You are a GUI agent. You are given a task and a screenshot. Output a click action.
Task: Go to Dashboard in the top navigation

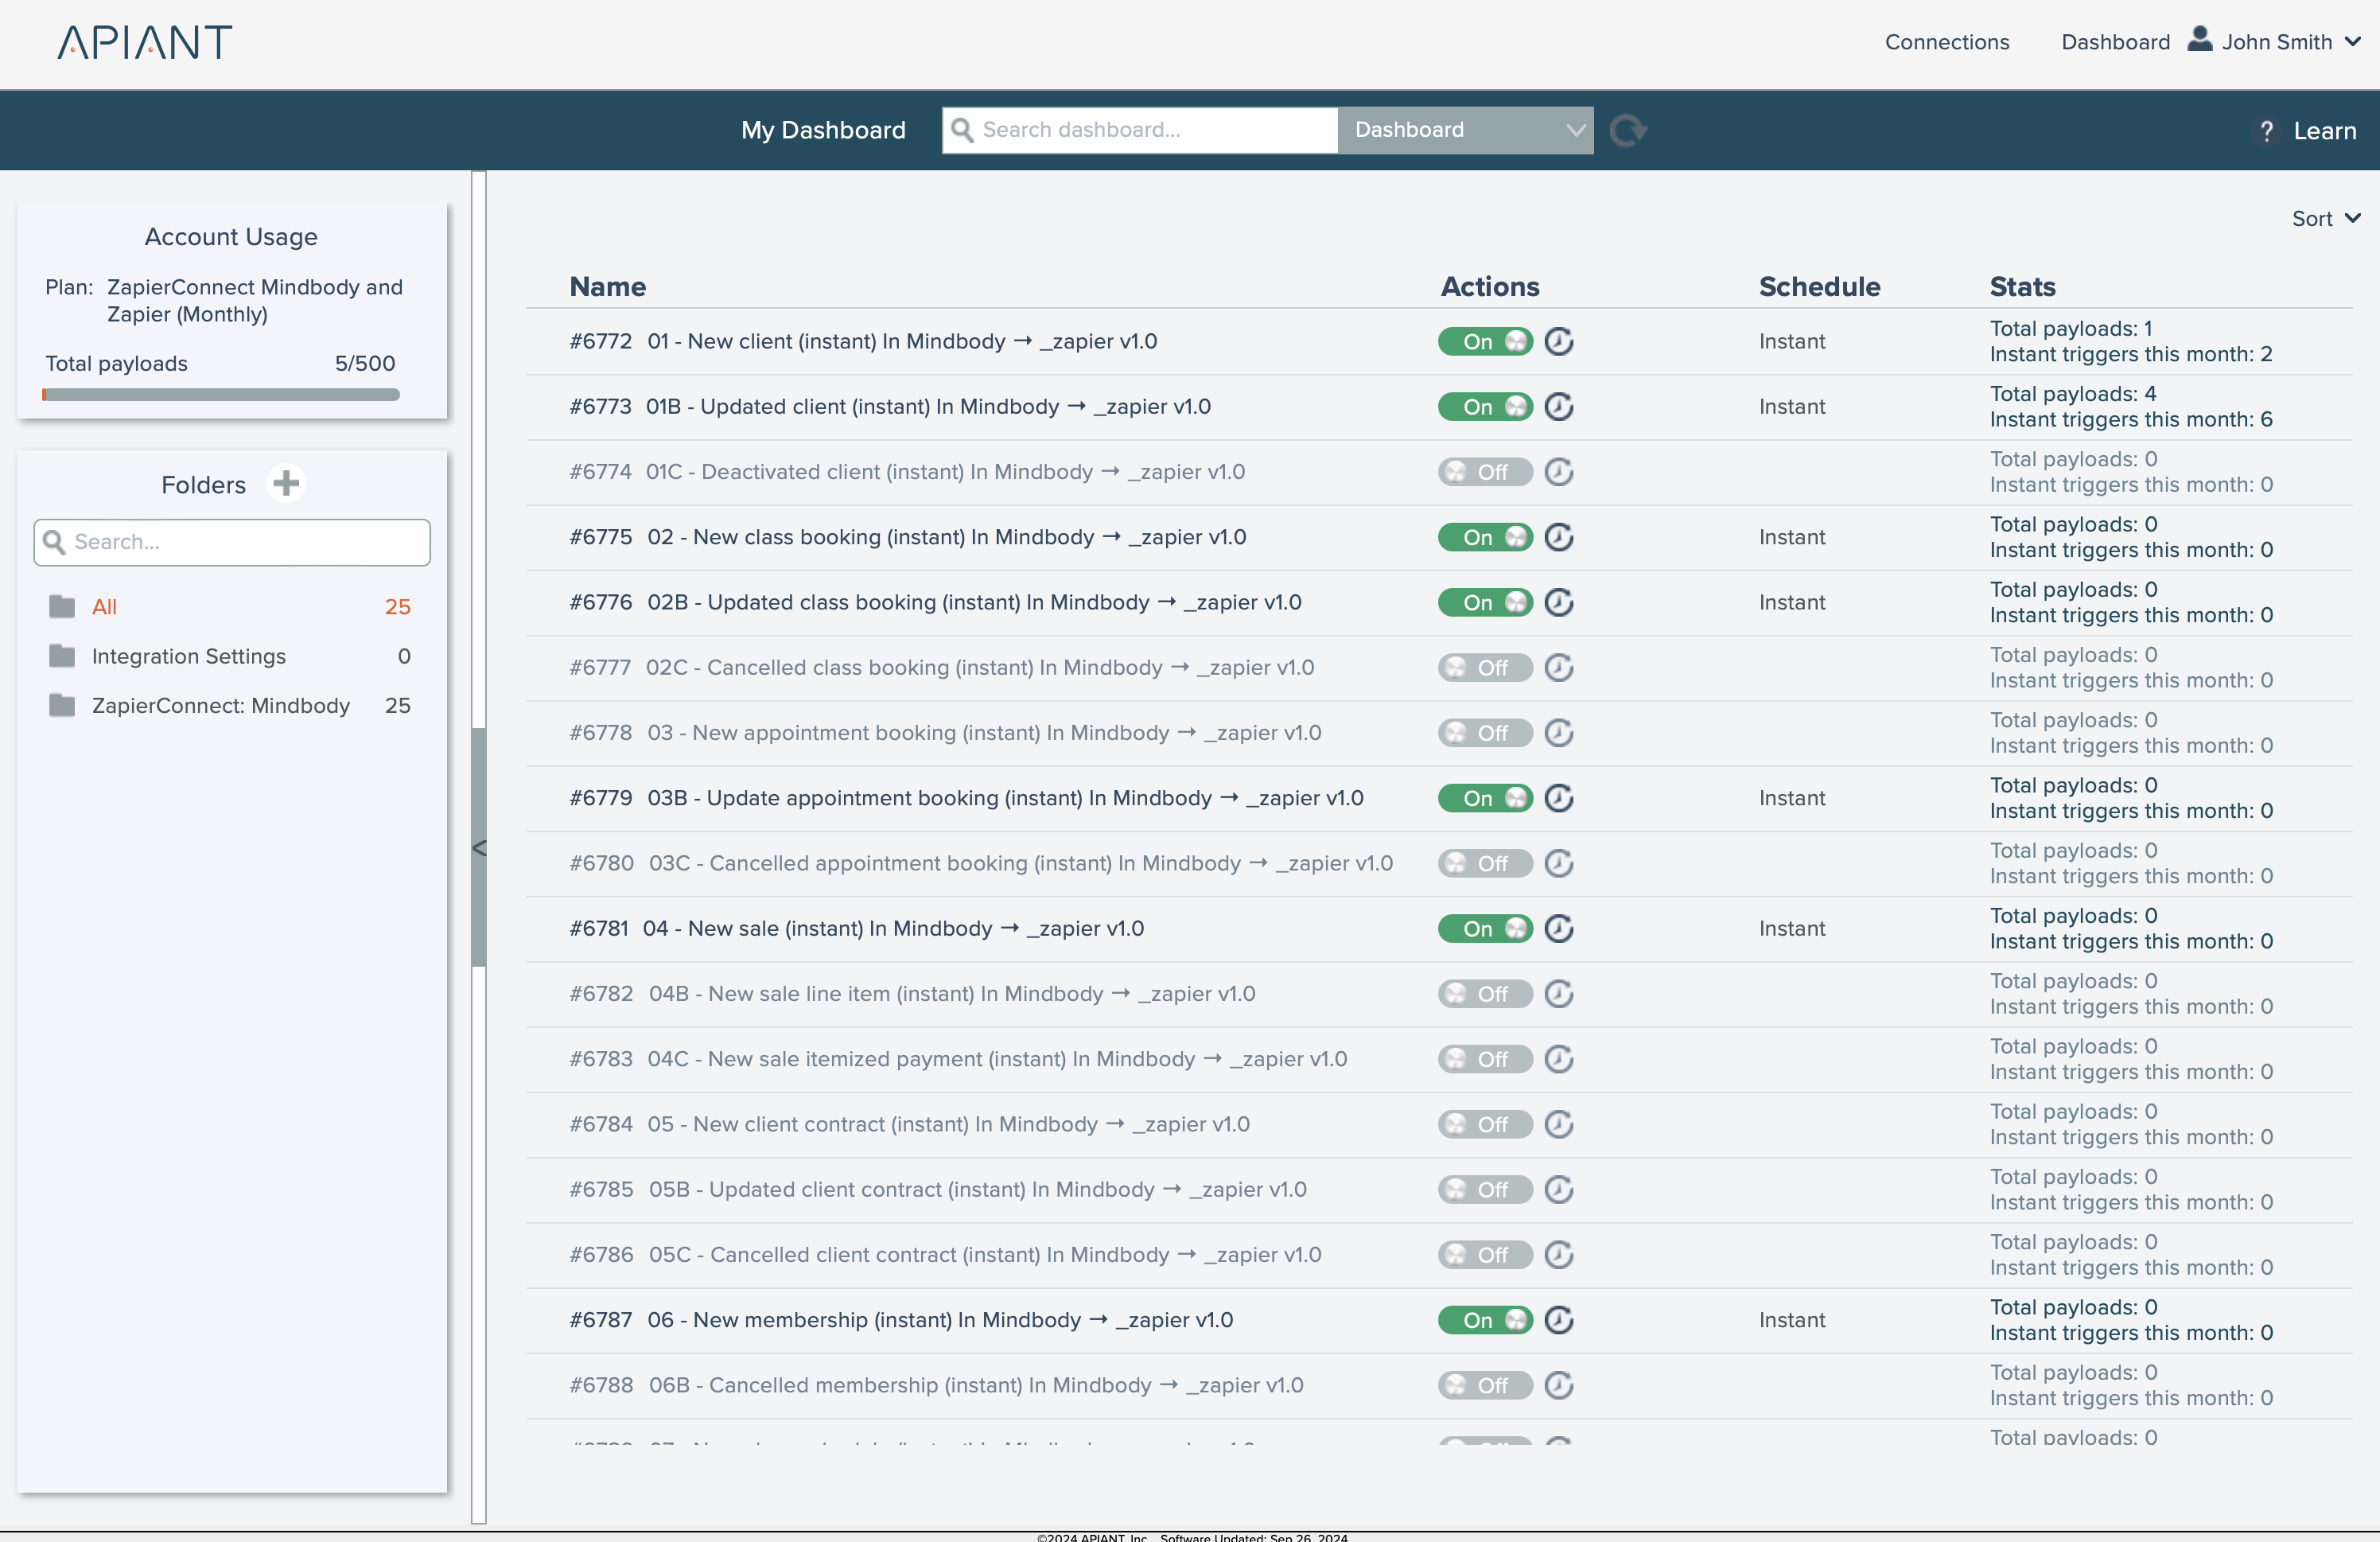(x=2115, y=42)
